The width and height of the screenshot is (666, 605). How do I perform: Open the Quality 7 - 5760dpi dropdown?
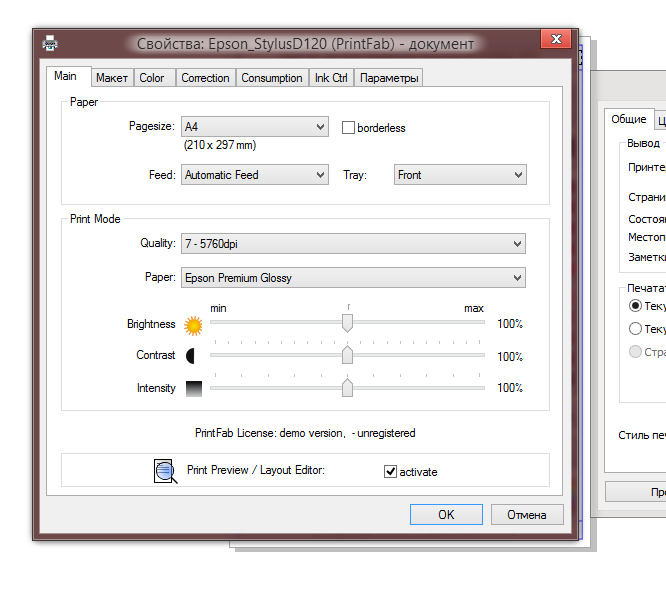click(353, 243)
